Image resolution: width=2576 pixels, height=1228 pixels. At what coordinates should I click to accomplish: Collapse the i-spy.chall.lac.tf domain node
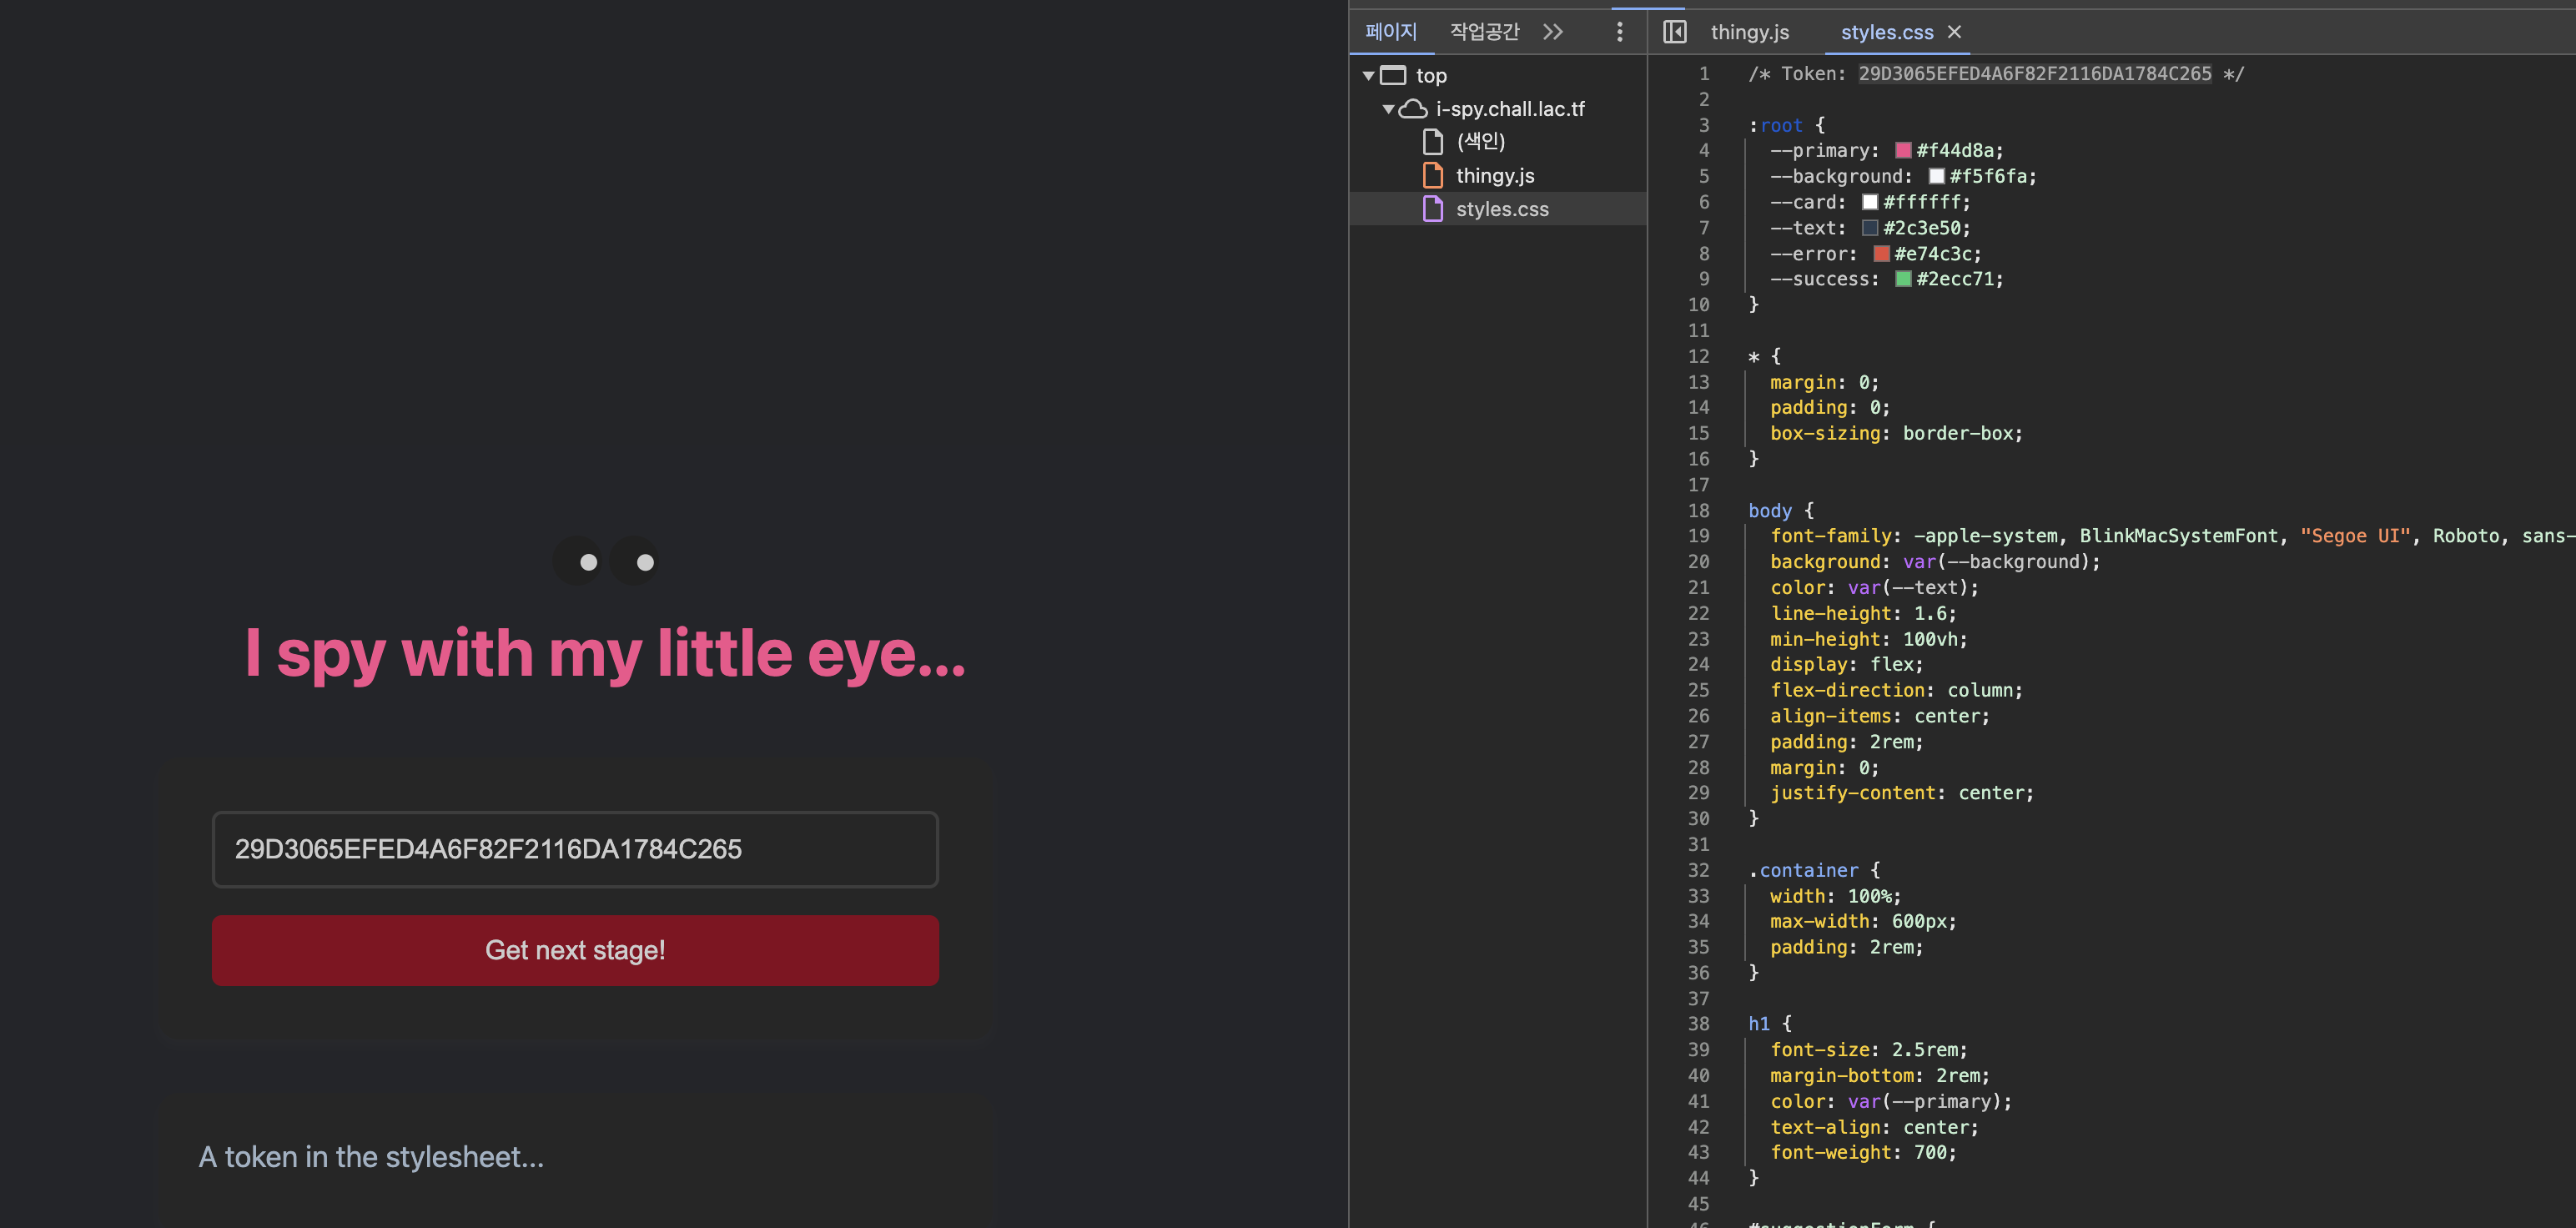coord(1388,108)
